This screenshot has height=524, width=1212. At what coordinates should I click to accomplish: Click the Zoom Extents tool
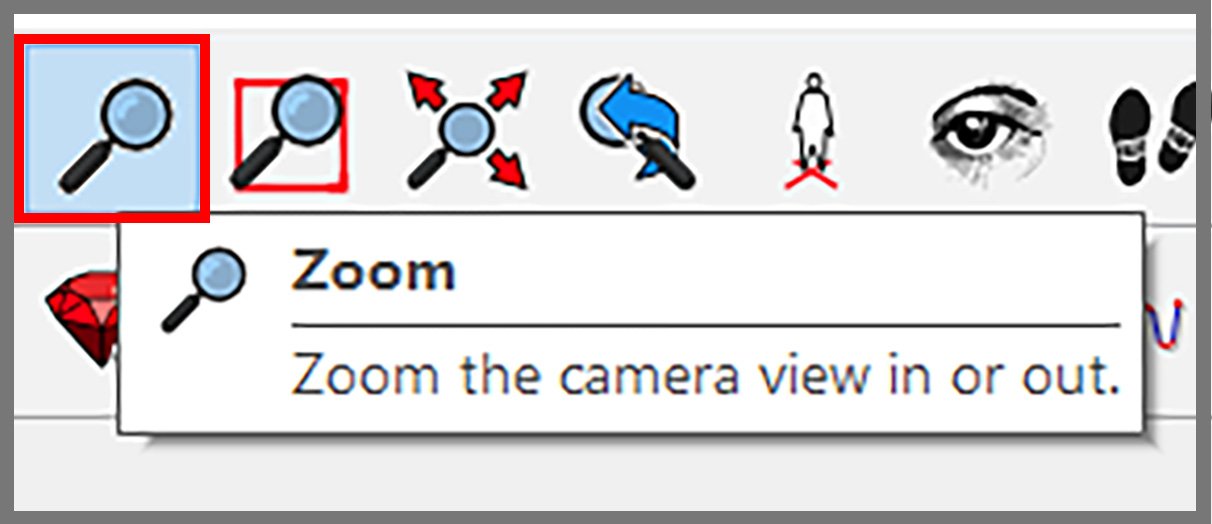(x=466, y=130)
